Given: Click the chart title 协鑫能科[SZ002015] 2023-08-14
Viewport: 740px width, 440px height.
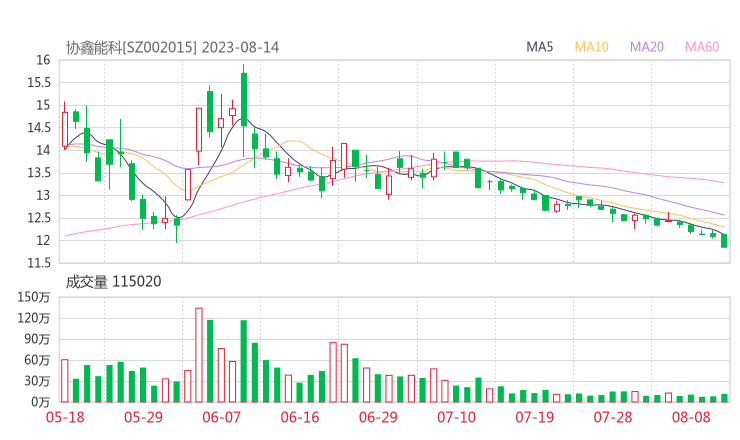Looking at the screenshot, I should [x=172, y=48].
